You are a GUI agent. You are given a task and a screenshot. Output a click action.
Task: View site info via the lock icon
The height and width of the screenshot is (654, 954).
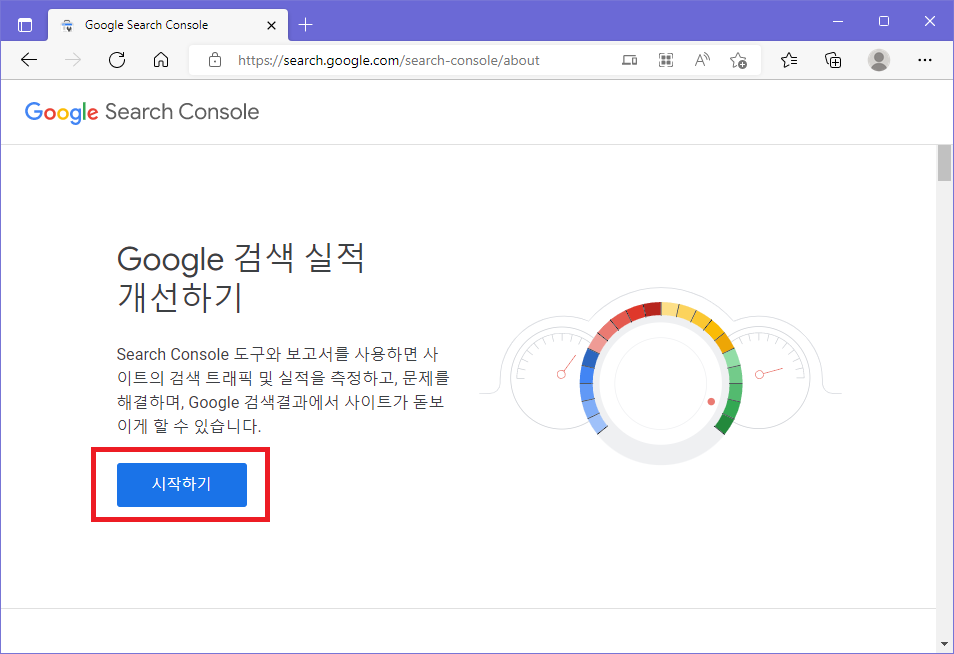pyautogui.click(x=215, y=60)
